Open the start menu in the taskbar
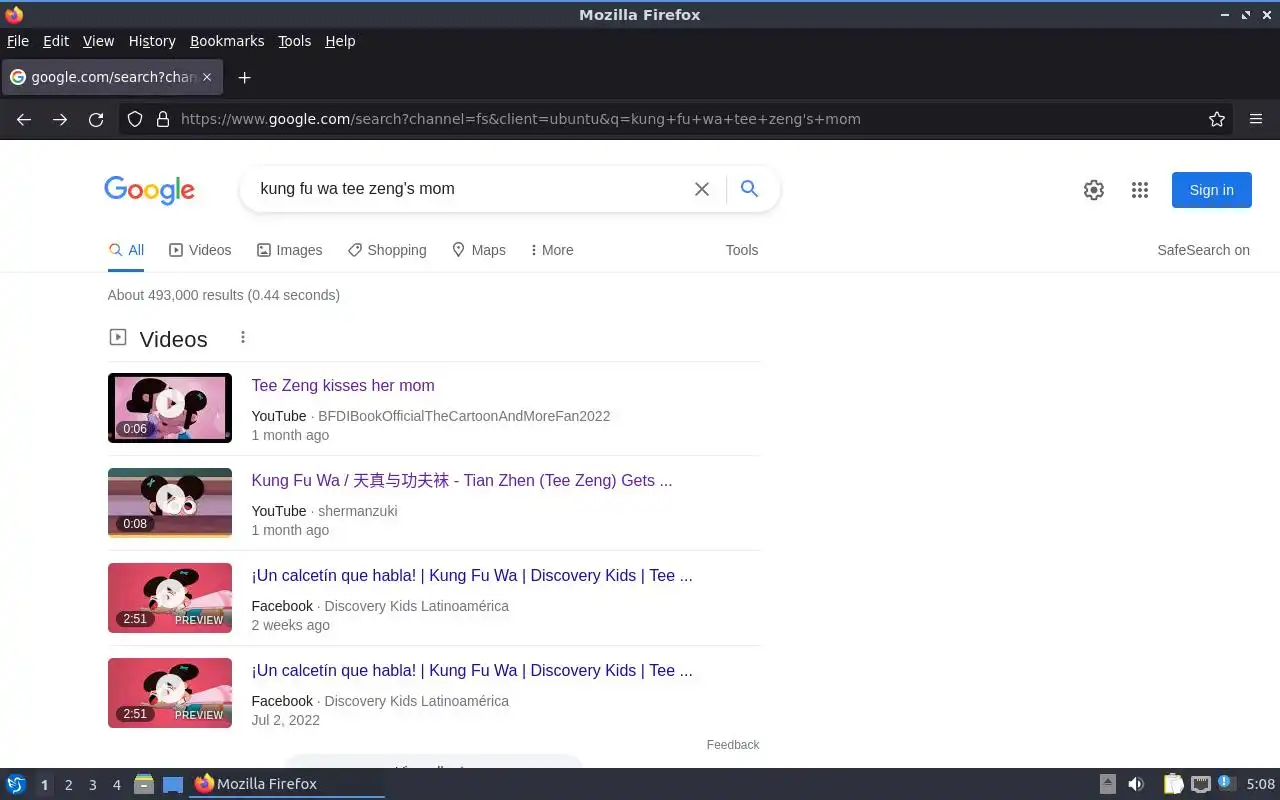This screenshot has width=1280, height=800. 16,784
